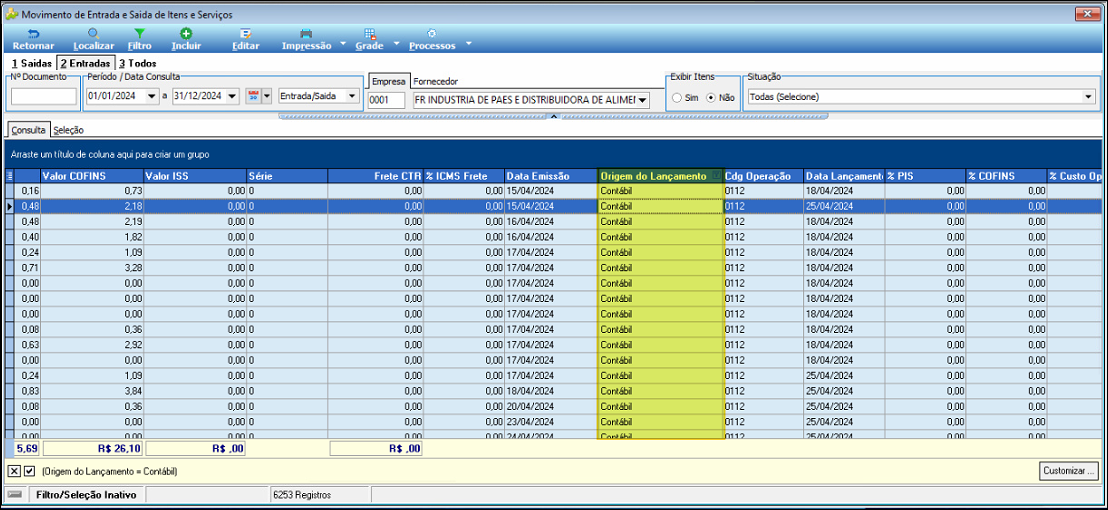
Task: Click the Empresa code field 0001
Action: 387,100
